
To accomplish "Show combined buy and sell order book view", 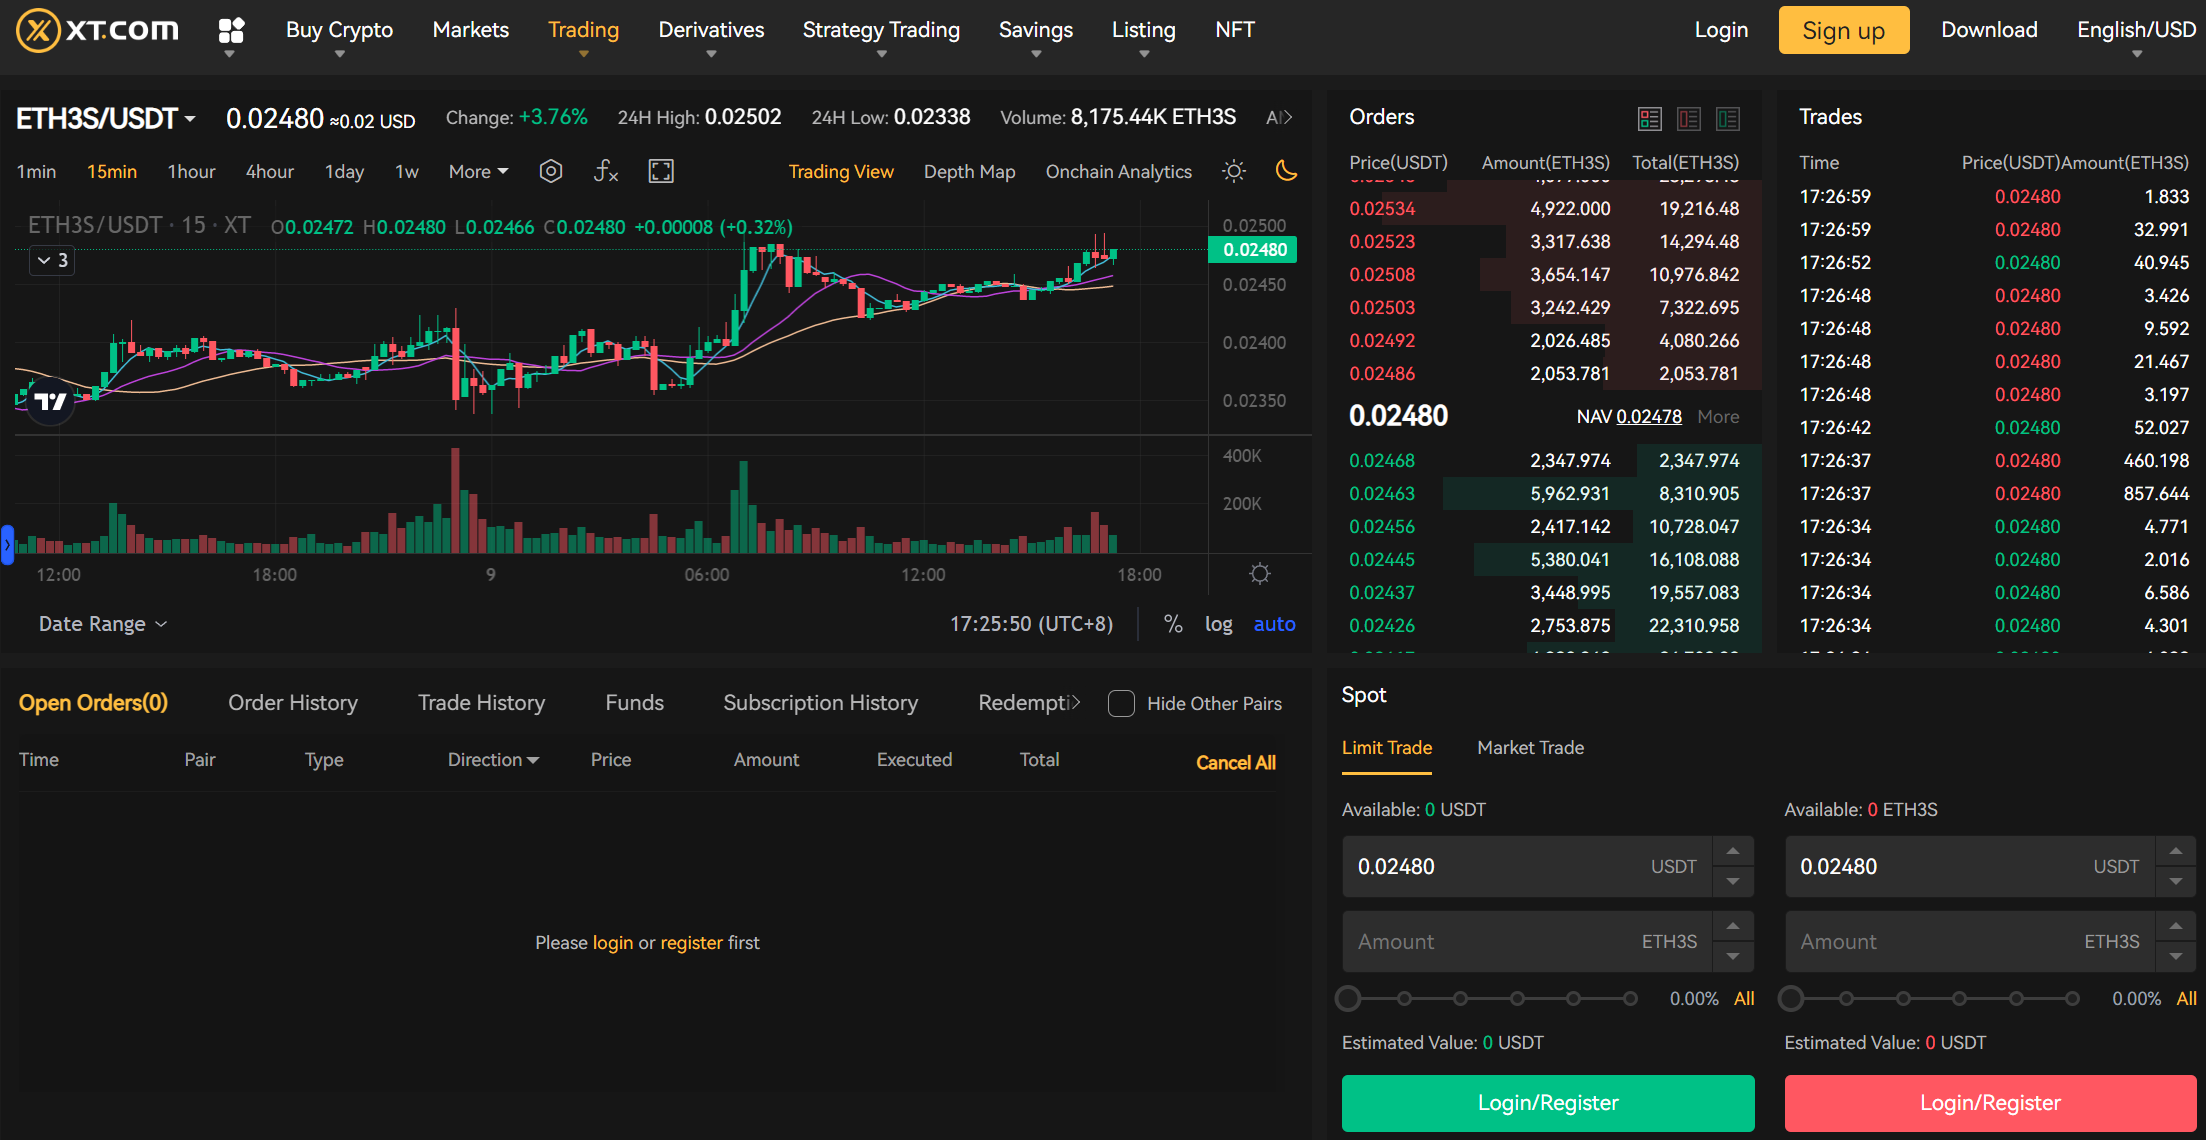I will [x=1650, y=118].
